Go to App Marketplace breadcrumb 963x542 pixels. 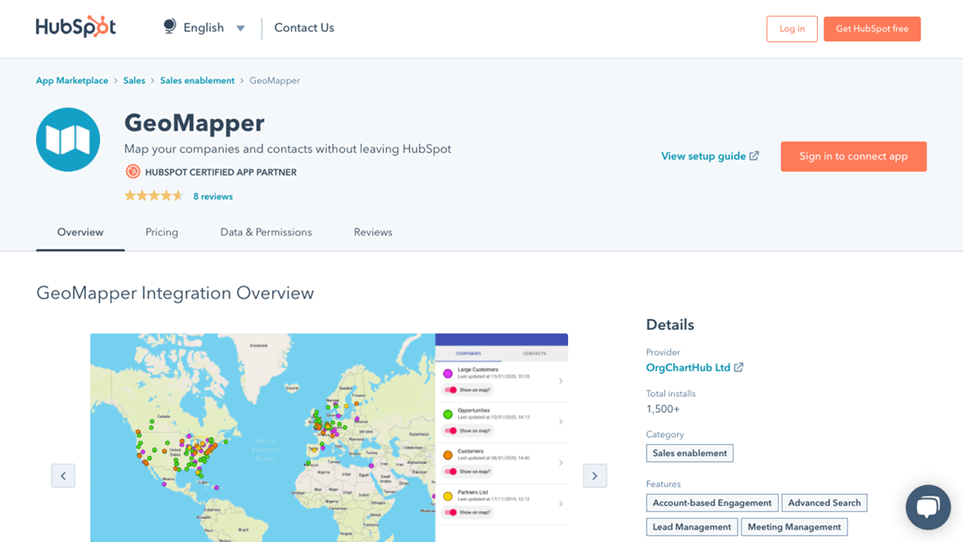click(x=72, y=80)
